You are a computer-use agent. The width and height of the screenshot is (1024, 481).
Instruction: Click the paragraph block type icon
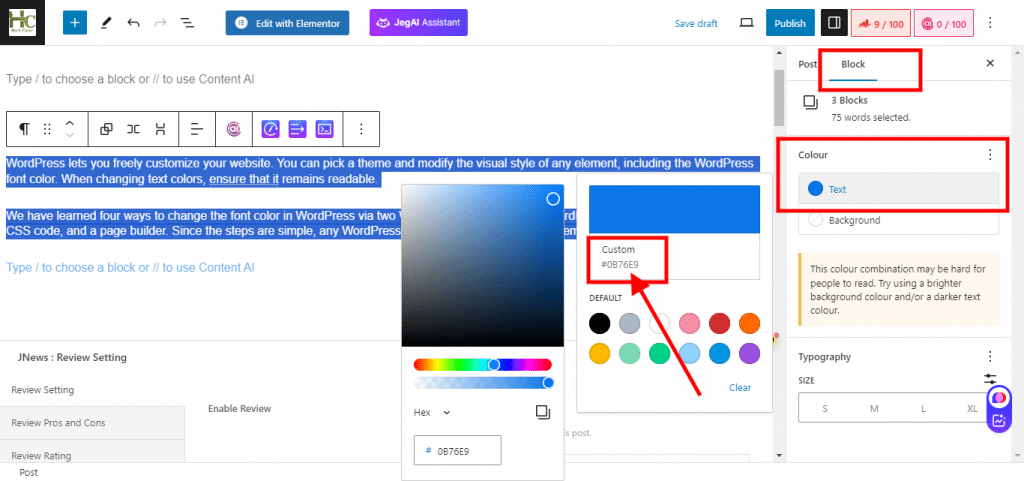click(x=24, y=129)
